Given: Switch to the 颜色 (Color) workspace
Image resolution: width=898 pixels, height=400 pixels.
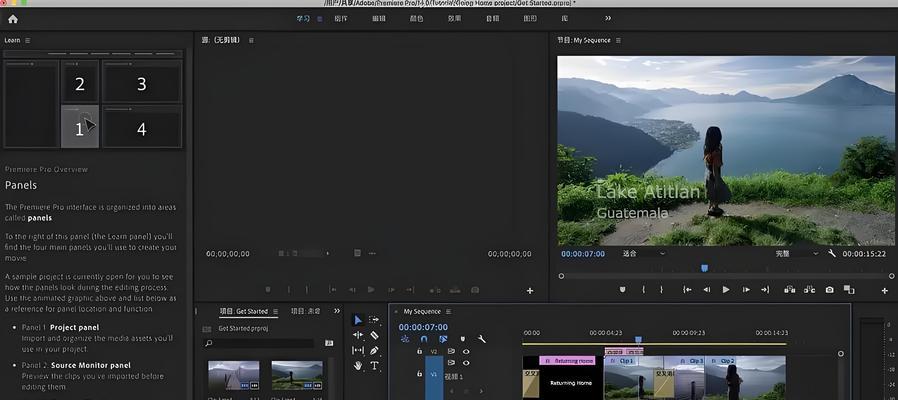Looking at the screenshot, I should pos(416,18).
